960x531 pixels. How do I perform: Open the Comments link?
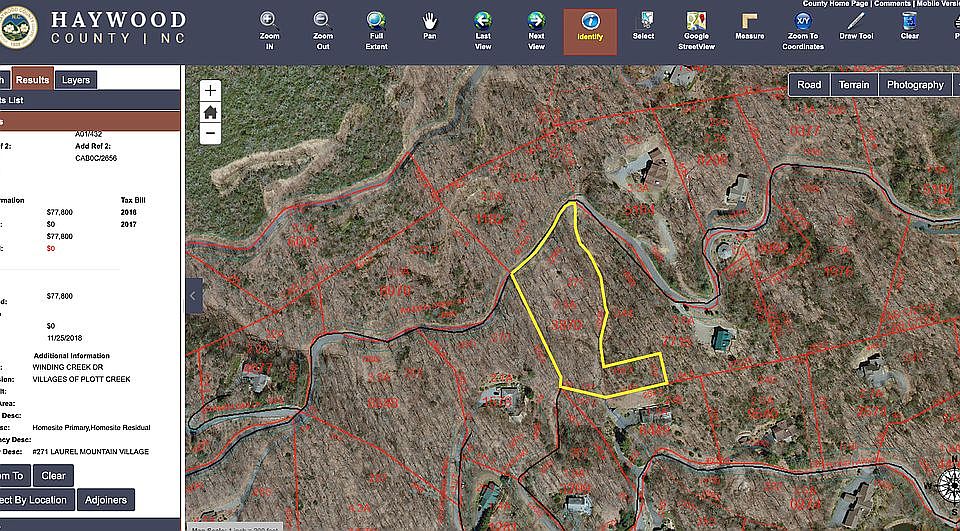point(893,4)
